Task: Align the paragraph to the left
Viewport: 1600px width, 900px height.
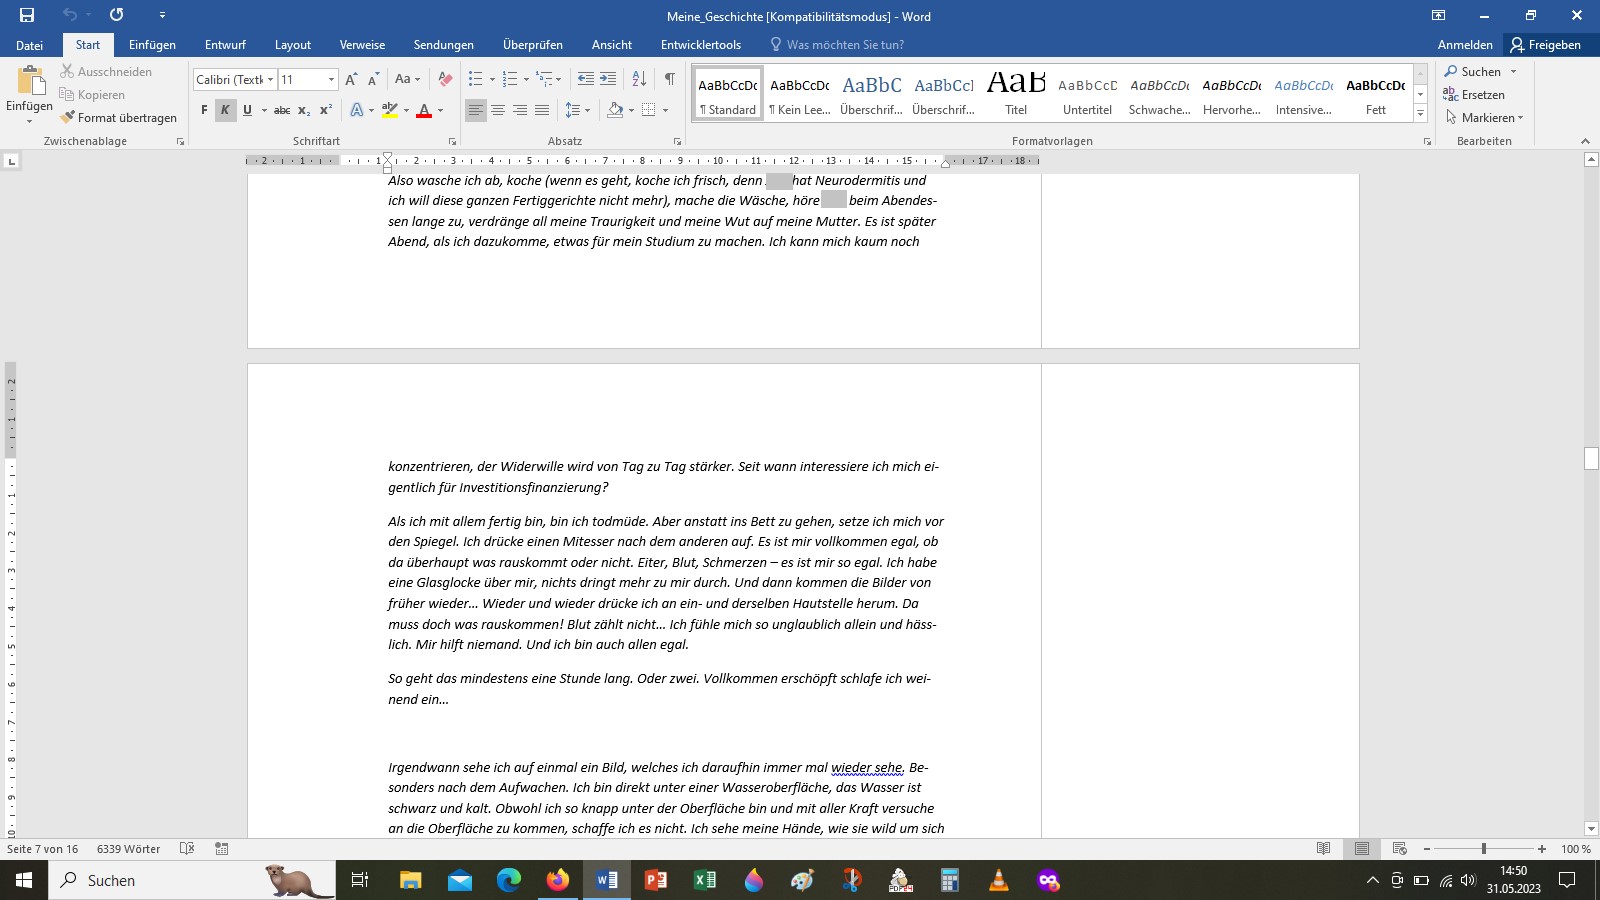Action: pos(476,110)
